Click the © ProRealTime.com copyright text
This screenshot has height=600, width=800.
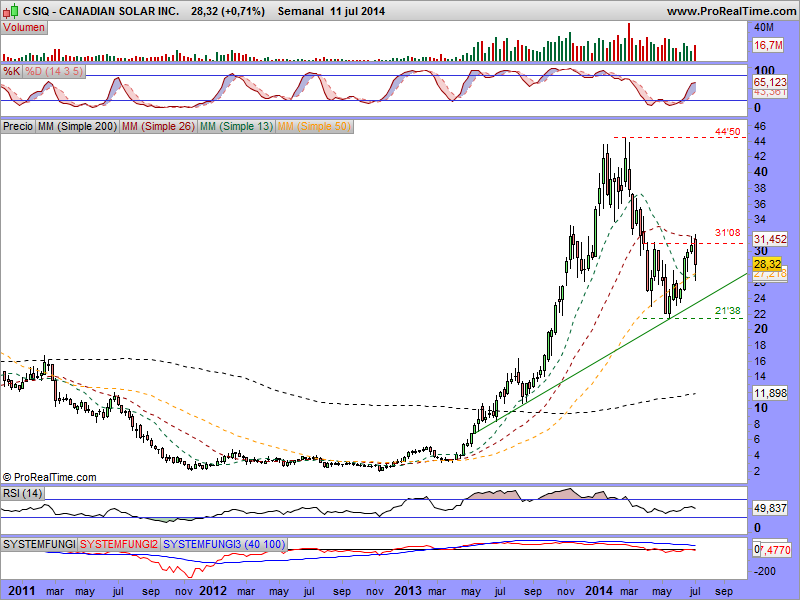tap(49, 478)
